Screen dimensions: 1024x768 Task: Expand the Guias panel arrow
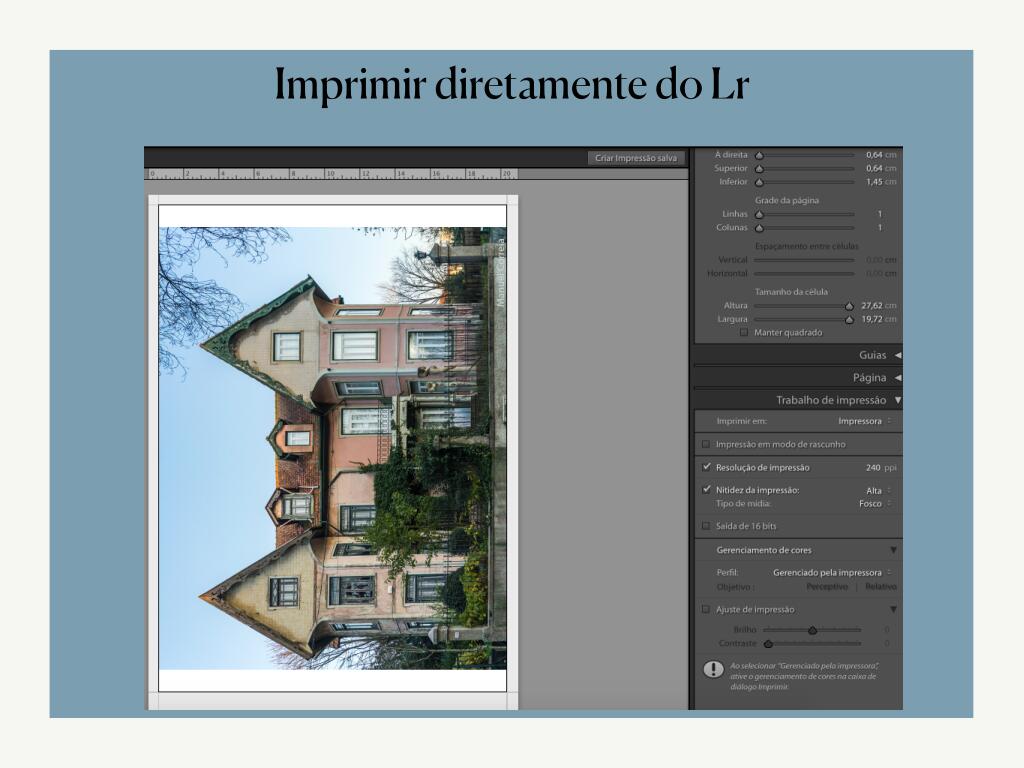(x=897, y=355)
